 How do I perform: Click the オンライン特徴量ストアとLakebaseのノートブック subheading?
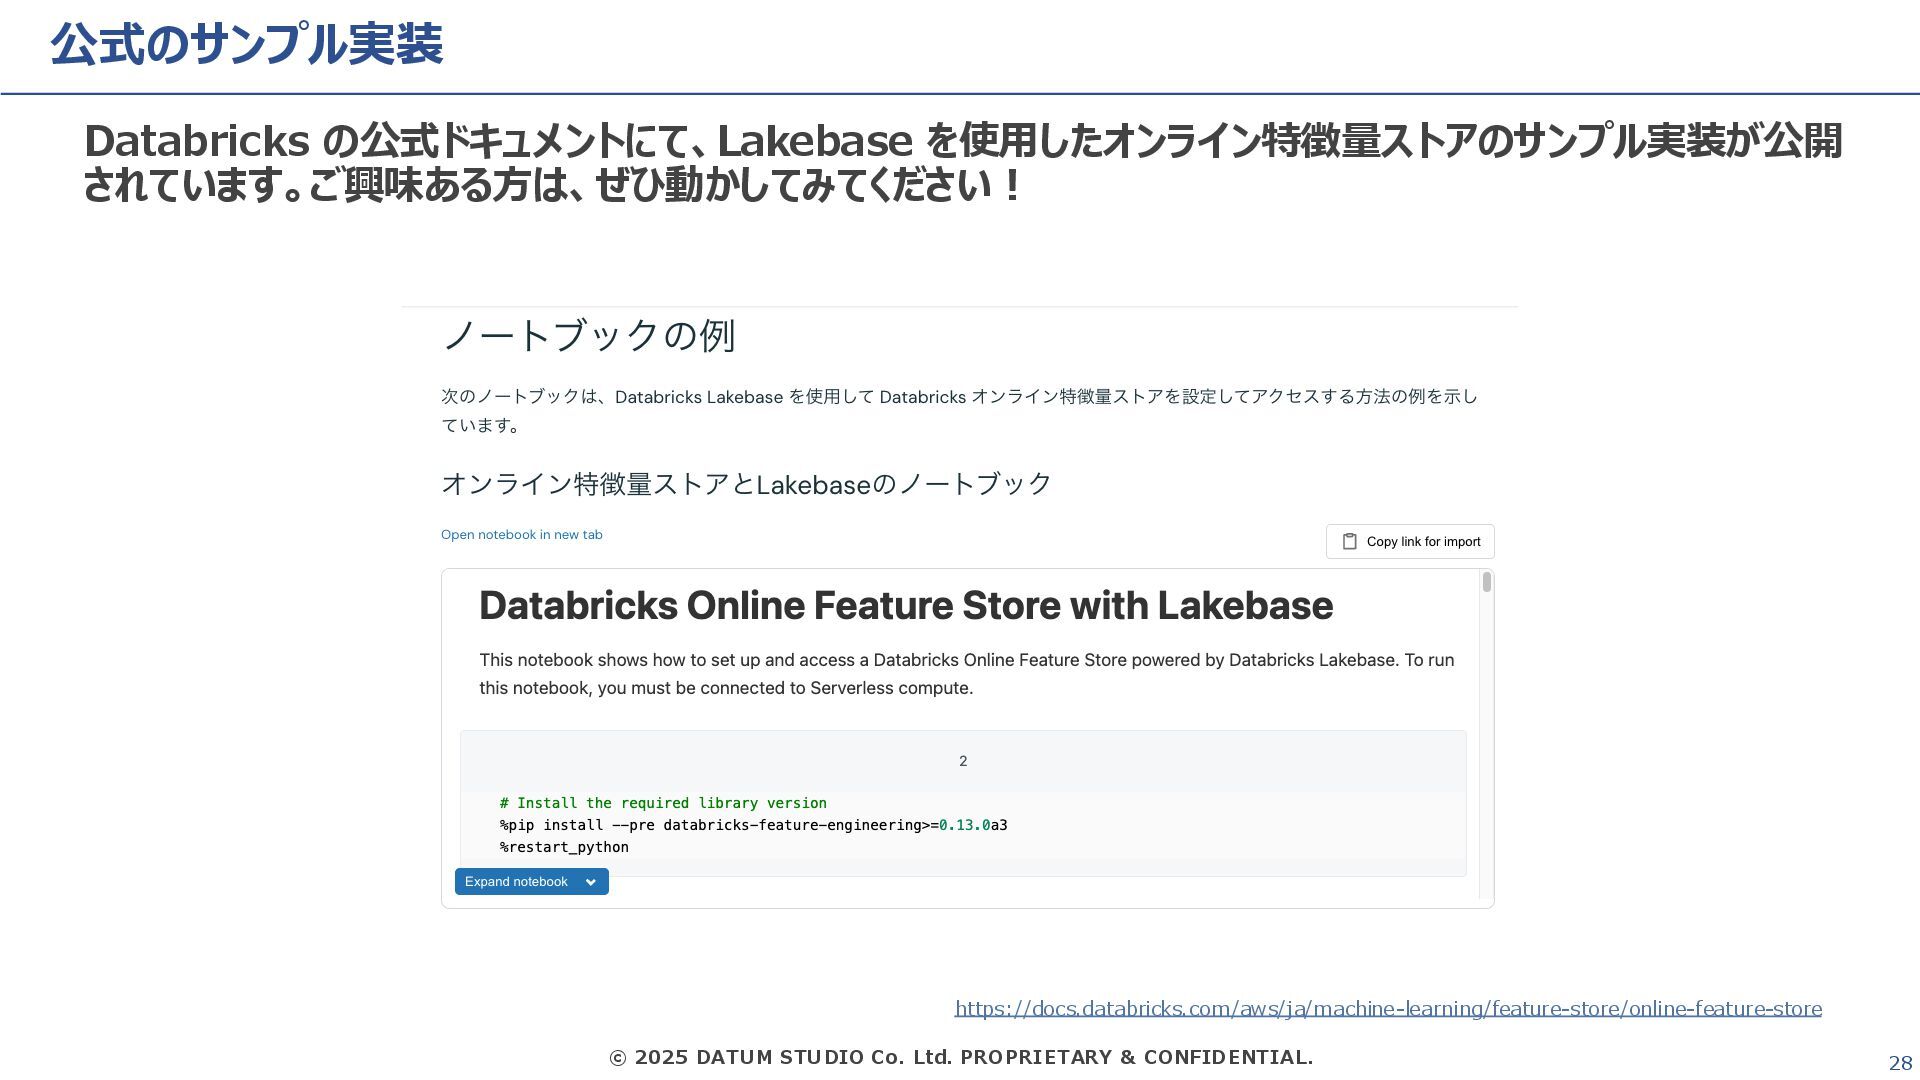[x=746, y=484]
